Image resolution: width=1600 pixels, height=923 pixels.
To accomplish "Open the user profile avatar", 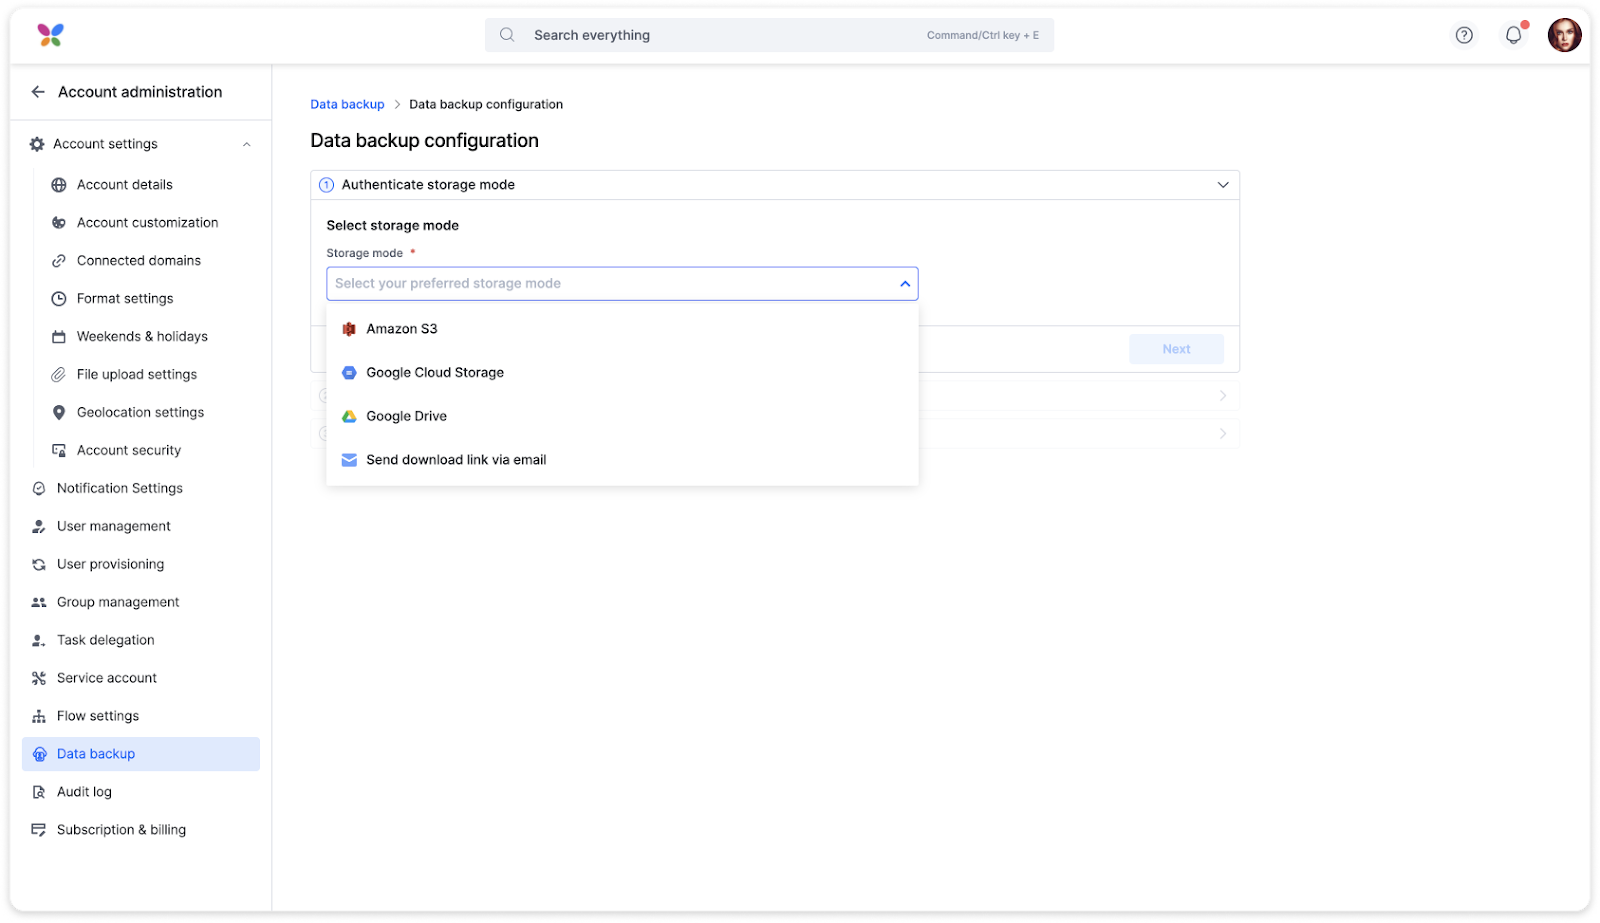I will (1564, 35).
